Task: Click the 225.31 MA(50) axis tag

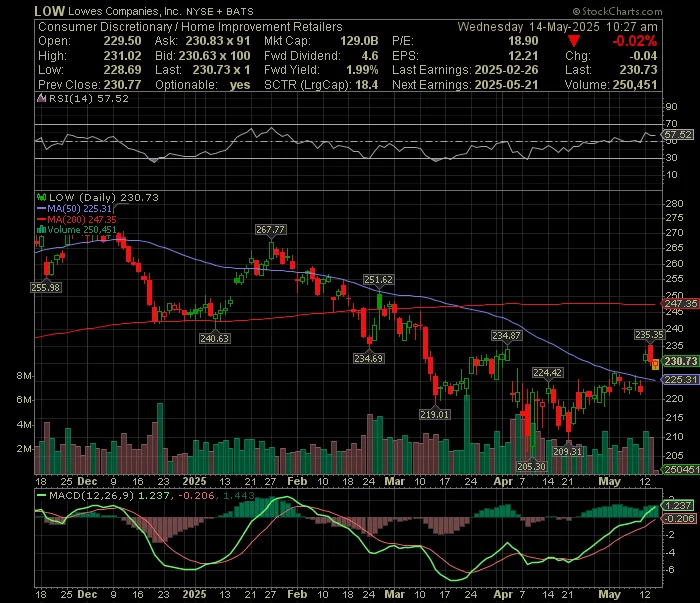Action: click(x=681, y=379)
